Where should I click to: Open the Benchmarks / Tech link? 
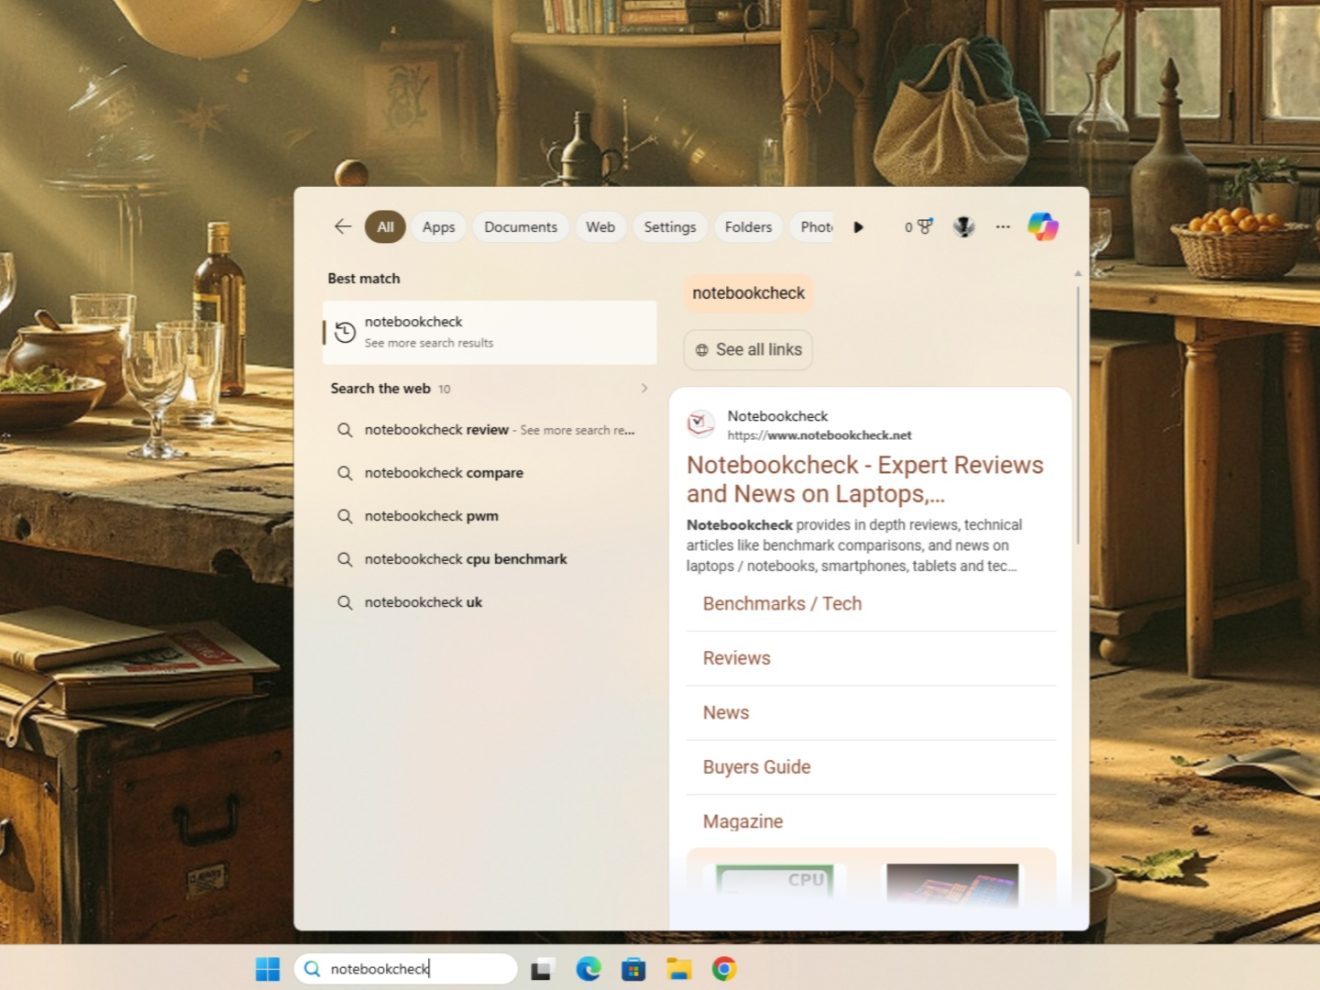coord(782,604)
